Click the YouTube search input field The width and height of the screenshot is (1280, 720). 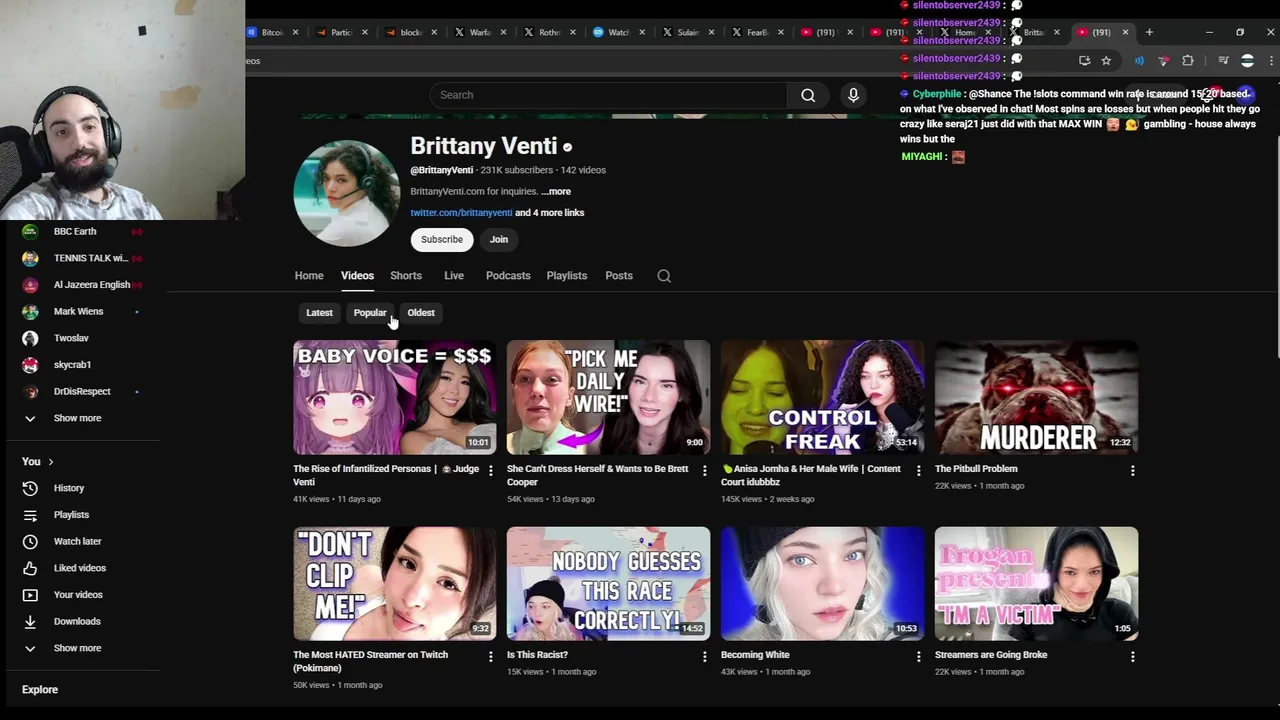point(608,95)
